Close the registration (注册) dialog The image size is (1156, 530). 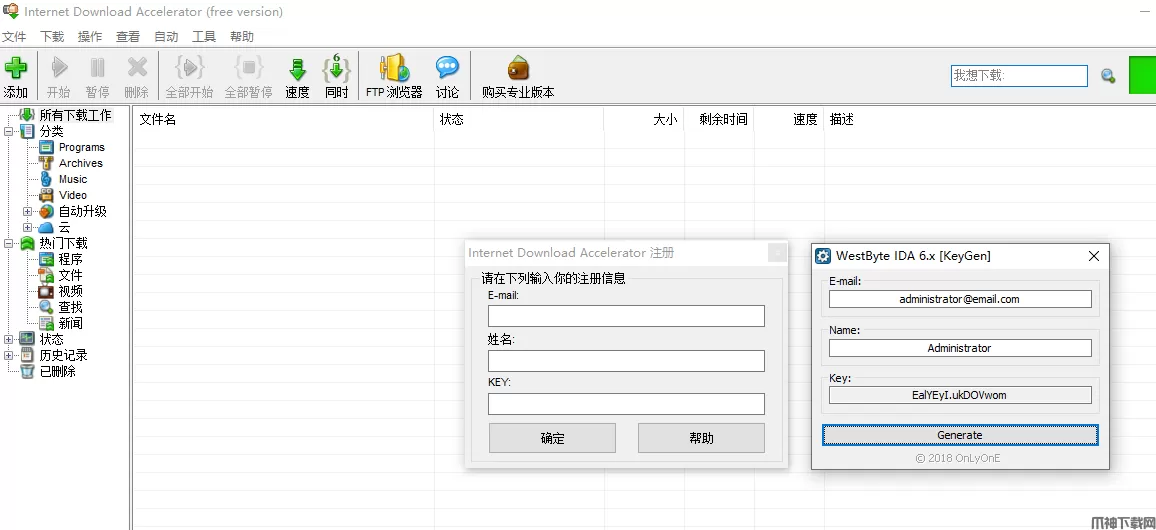(x=776, y=253)
